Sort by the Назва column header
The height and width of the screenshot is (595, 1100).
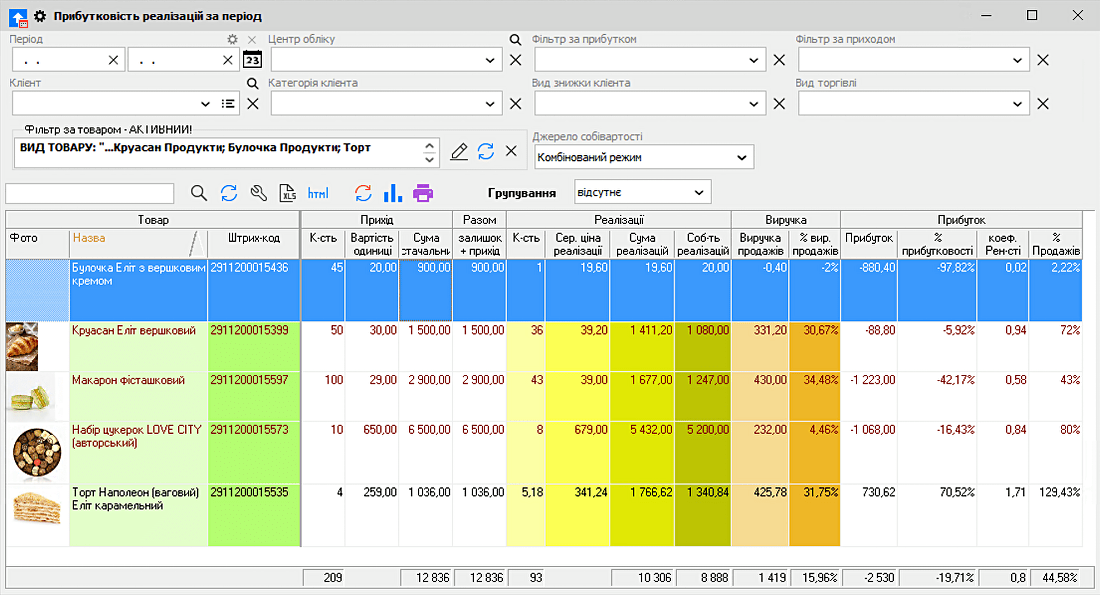(x=88, y=239)
